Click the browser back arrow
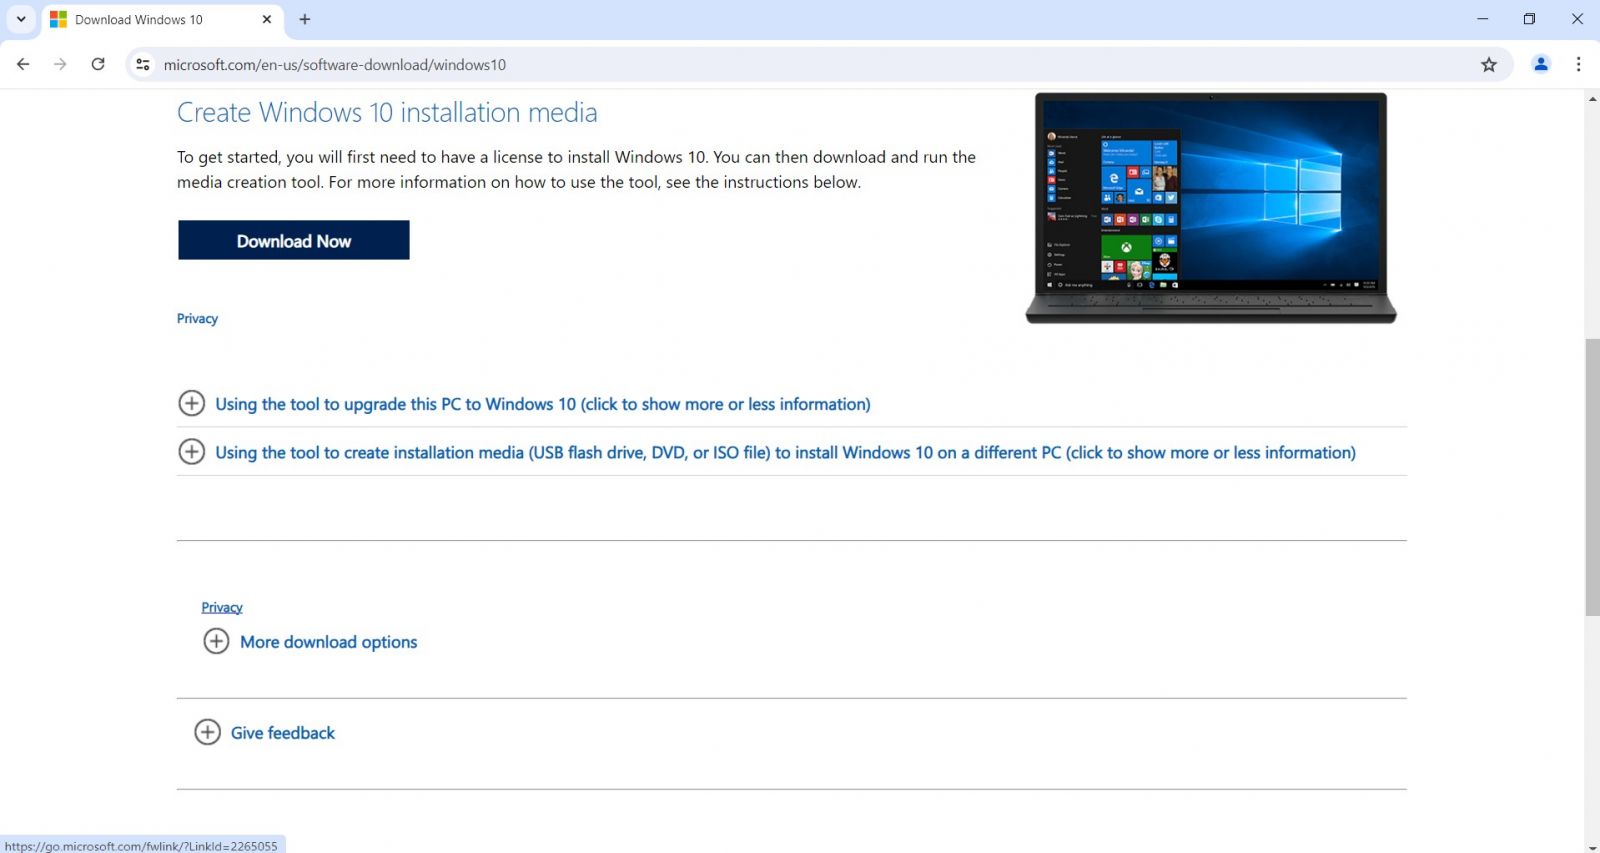1600x853 pixels. point(23,64)
